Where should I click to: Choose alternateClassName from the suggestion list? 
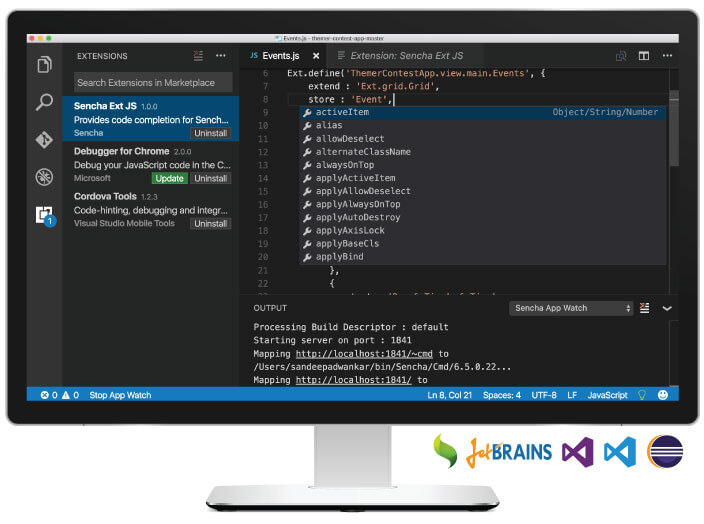[483, 152]
